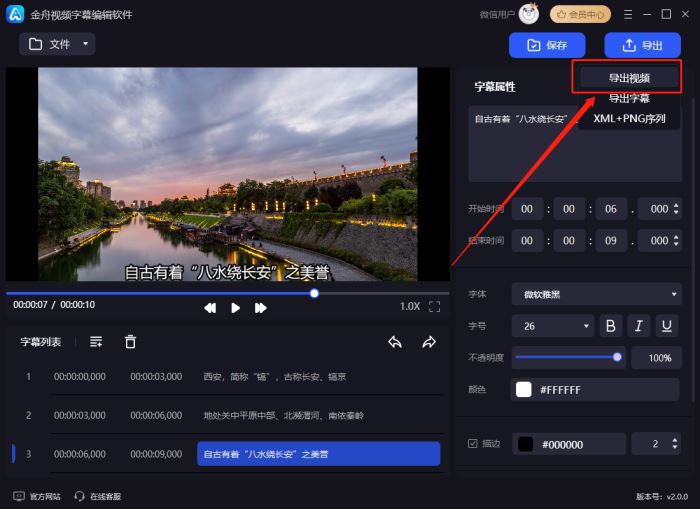
Task: Open the white #FFFFFF color swatch
Action: point(524,389)
